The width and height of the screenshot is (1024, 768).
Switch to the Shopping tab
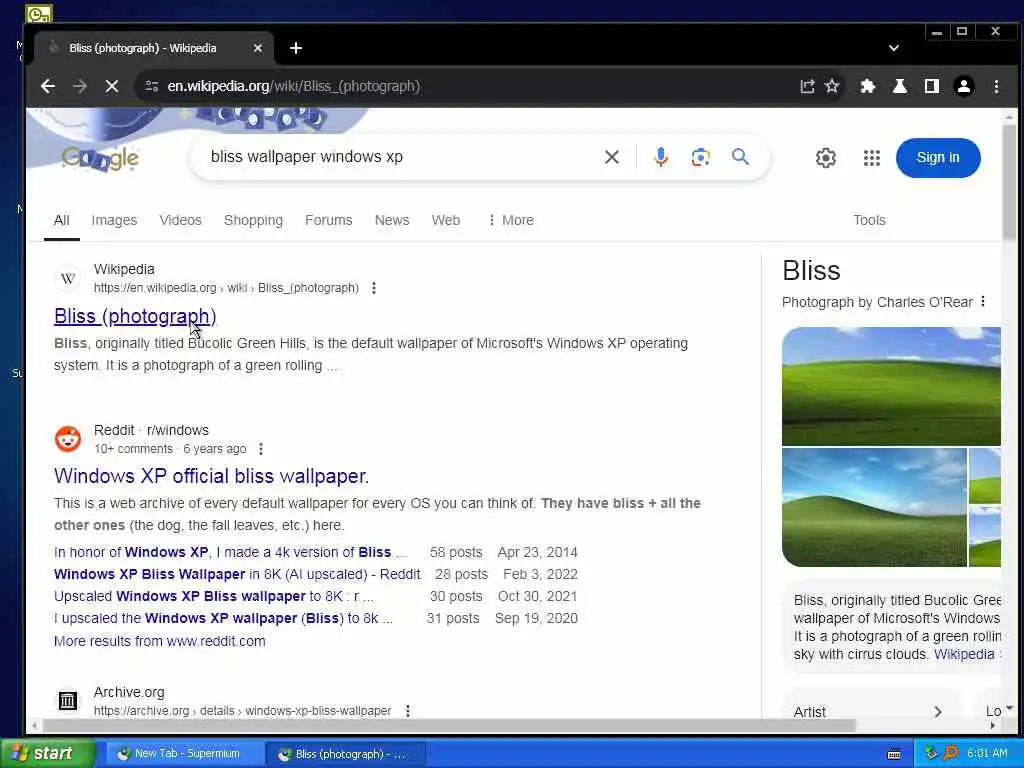point(253,220)
